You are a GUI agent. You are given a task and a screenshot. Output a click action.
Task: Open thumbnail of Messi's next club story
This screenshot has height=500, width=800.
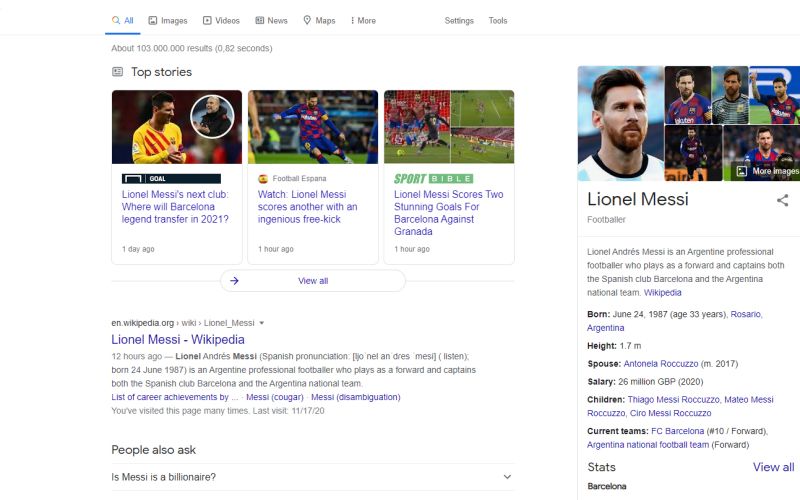tap(177, 127)
